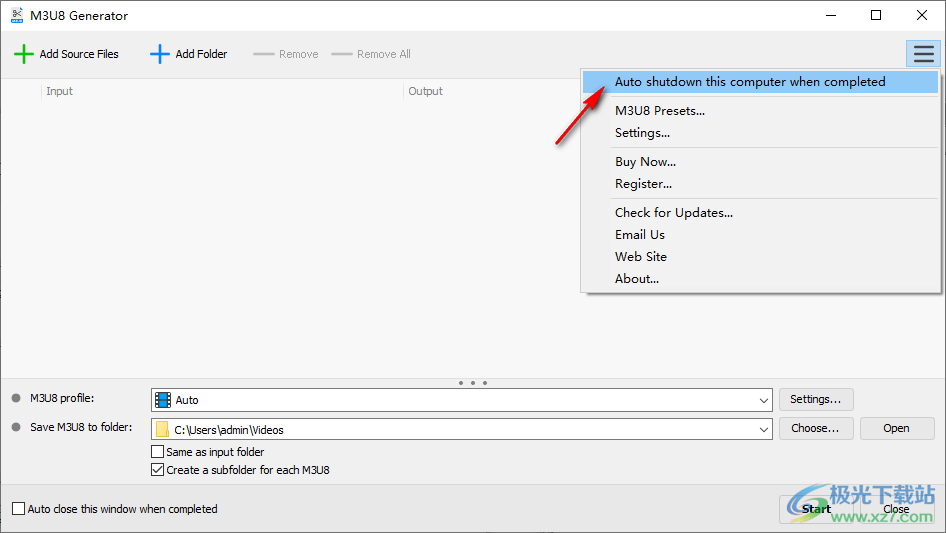
Task: Toggle Auto close this window when completed
Action: pyautogui.click(x=19, y=509)
